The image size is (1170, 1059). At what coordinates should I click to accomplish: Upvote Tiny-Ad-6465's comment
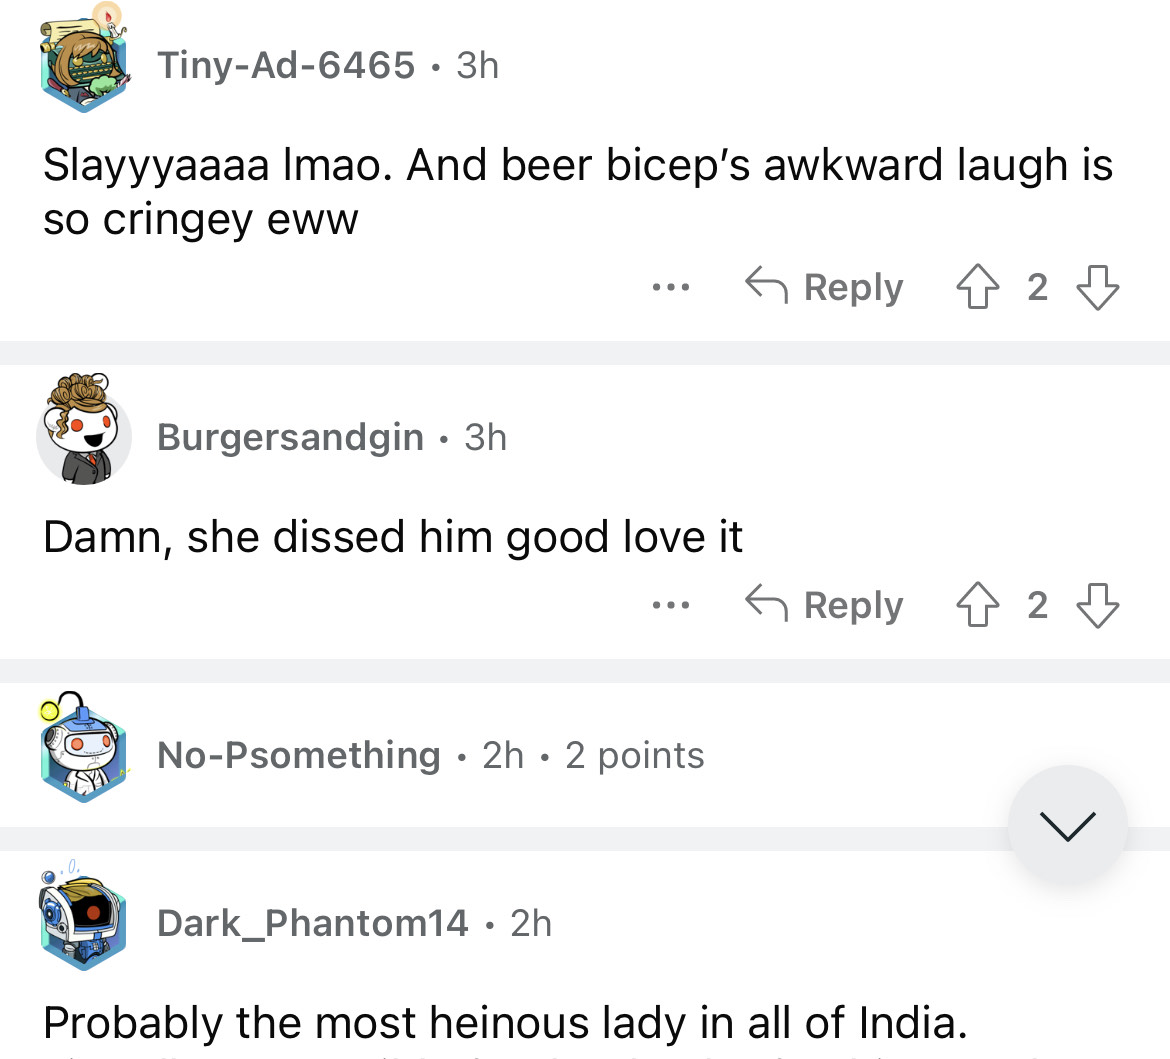pyautogui.click(x=978, y=288)
